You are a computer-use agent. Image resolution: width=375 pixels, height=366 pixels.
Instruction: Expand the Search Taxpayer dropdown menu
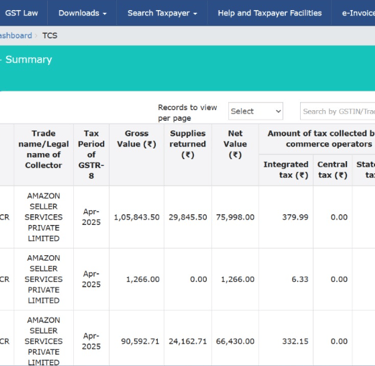point(162,13)
